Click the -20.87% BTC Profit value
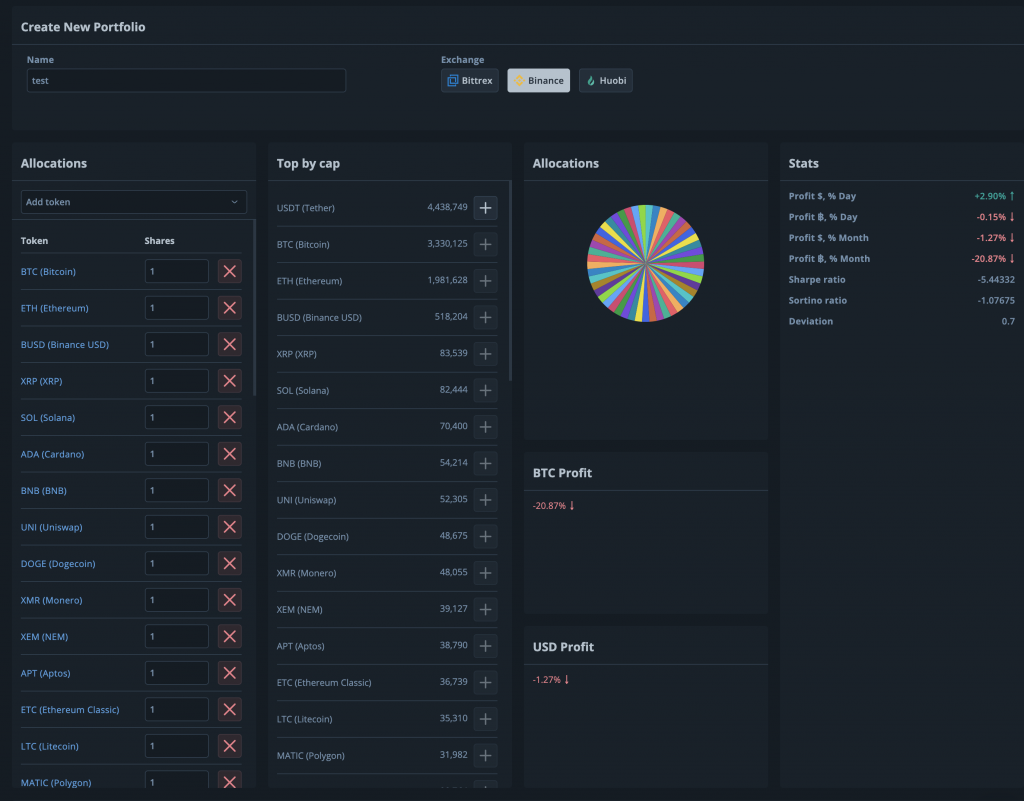Image resolution: width=1024 pixels, height=801 pixels. [549, 506]
